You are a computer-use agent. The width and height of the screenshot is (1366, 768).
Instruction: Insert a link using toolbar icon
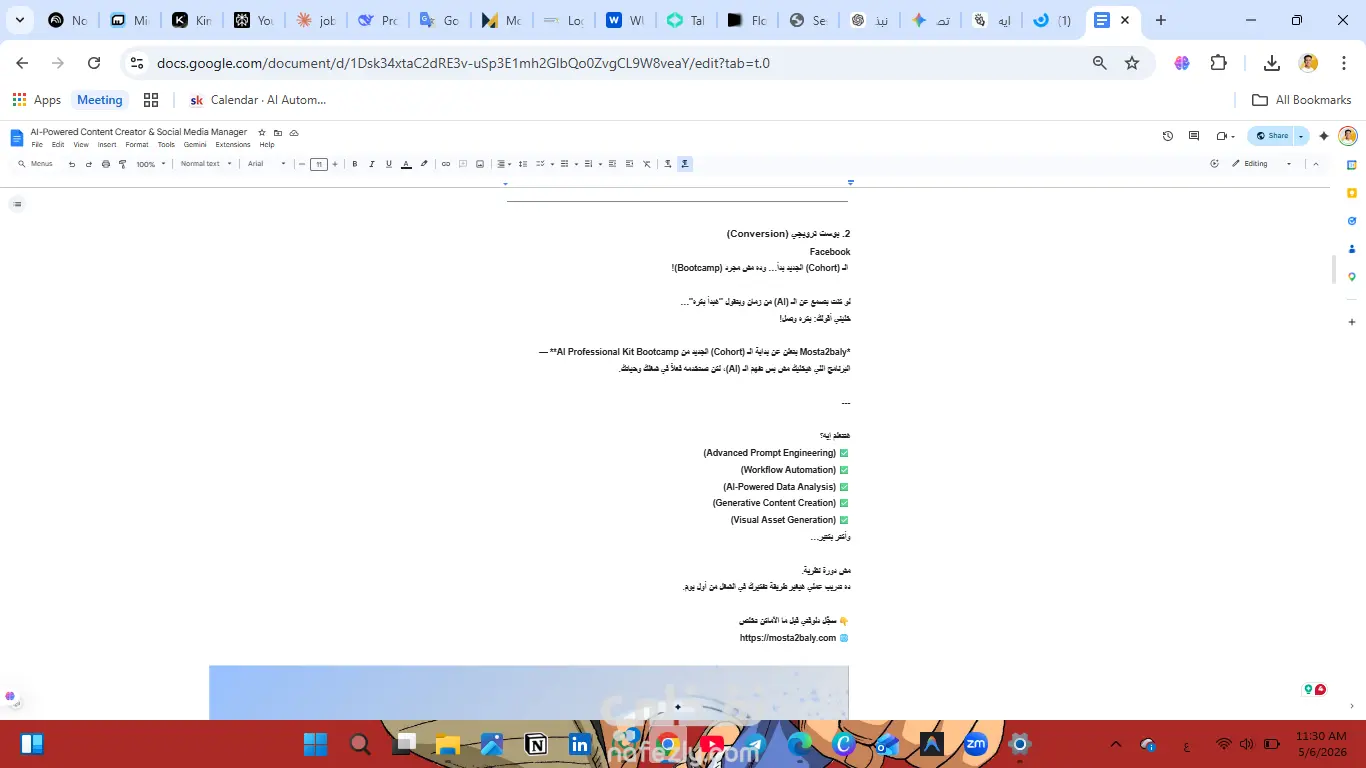[x=446, y=164]
